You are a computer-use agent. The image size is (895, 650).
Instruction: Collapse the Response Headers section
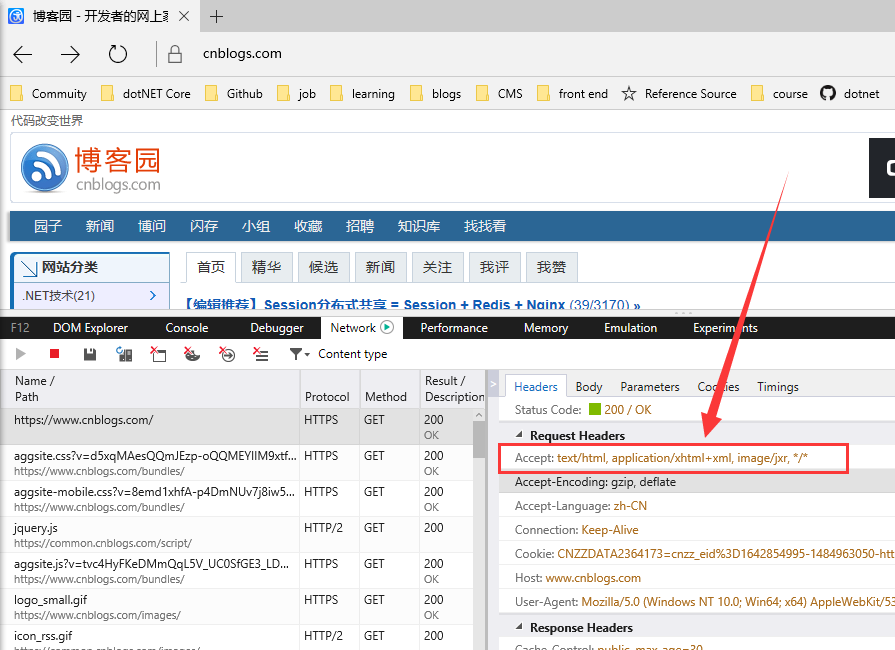pyautogui.click(x=519, y=627)
